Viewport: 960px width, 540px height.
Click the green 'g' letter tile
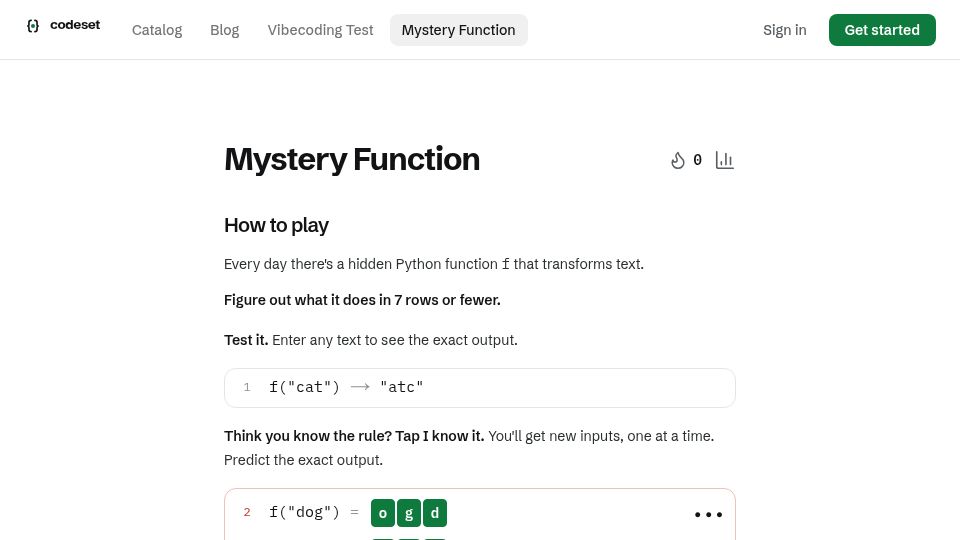[x=409, y=513]
